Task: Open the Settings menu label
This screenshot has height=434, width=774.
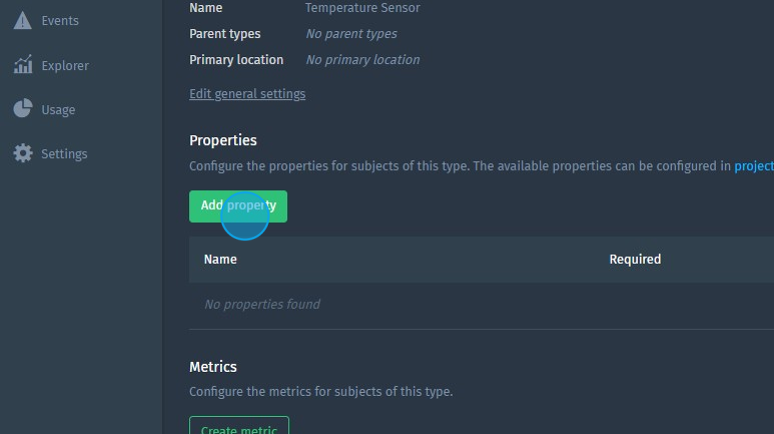Action: 64,154
